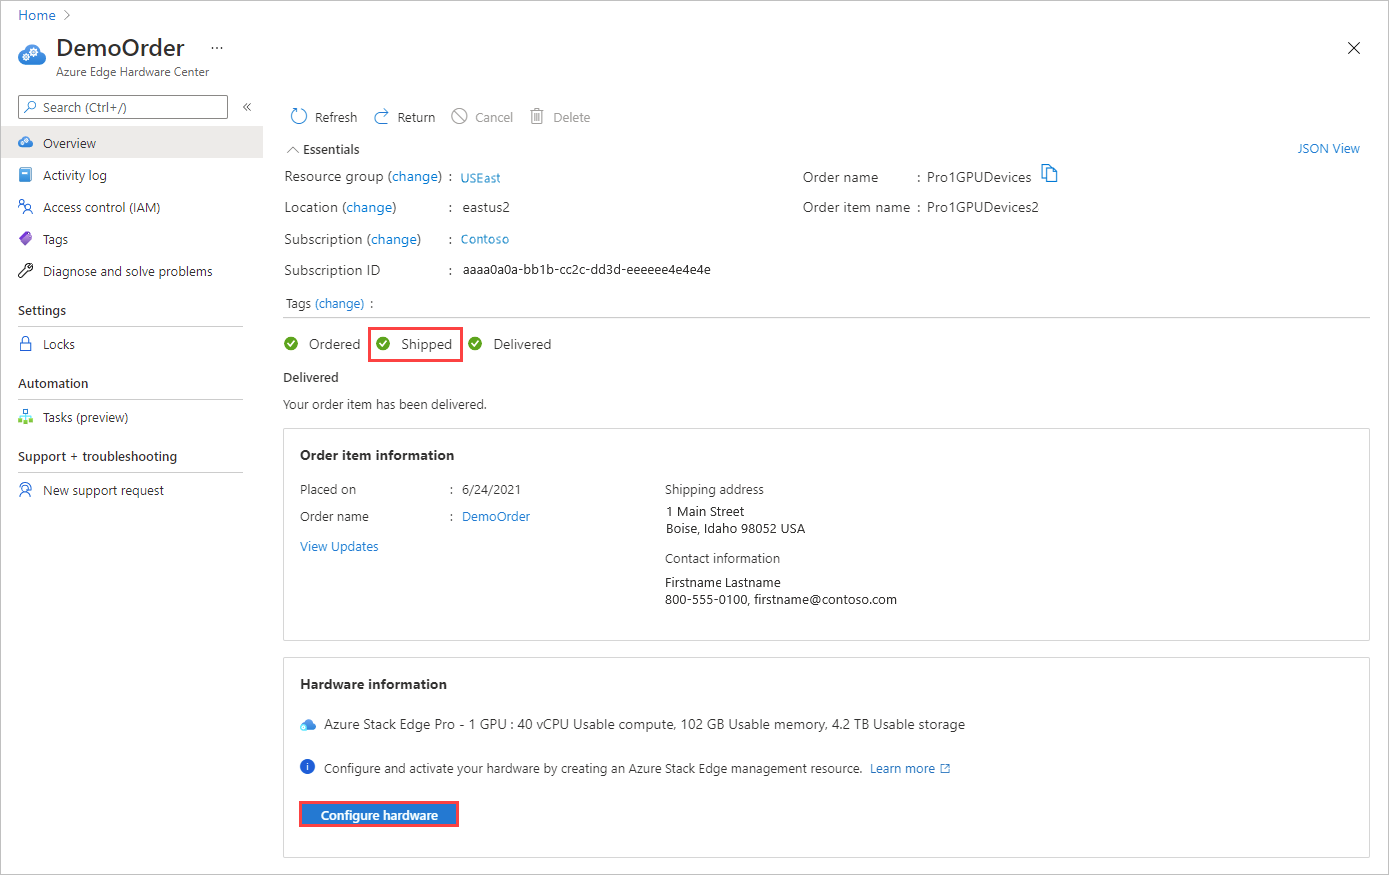Collapse the left navigation pane
Screen dimensions: 1389x875
pos(247,107)
